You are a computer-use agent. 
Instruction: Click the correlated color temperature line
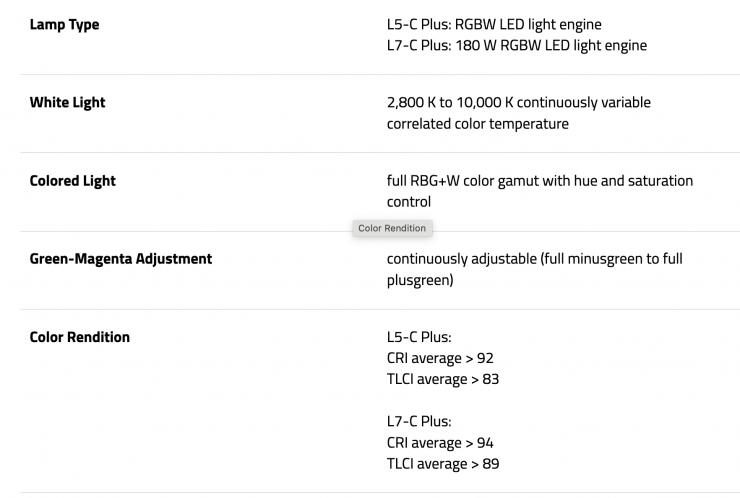coord(477,124)
